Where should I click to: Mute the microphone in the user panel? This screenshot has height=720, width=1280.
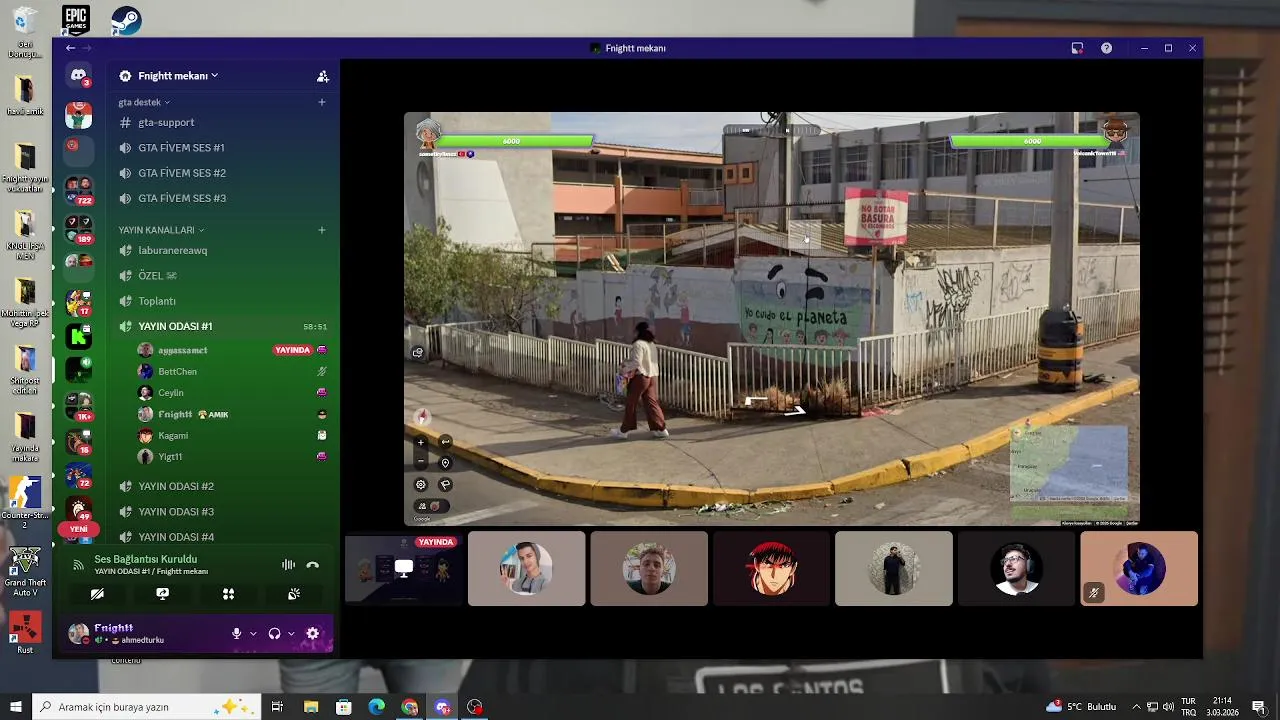point(237,633)
